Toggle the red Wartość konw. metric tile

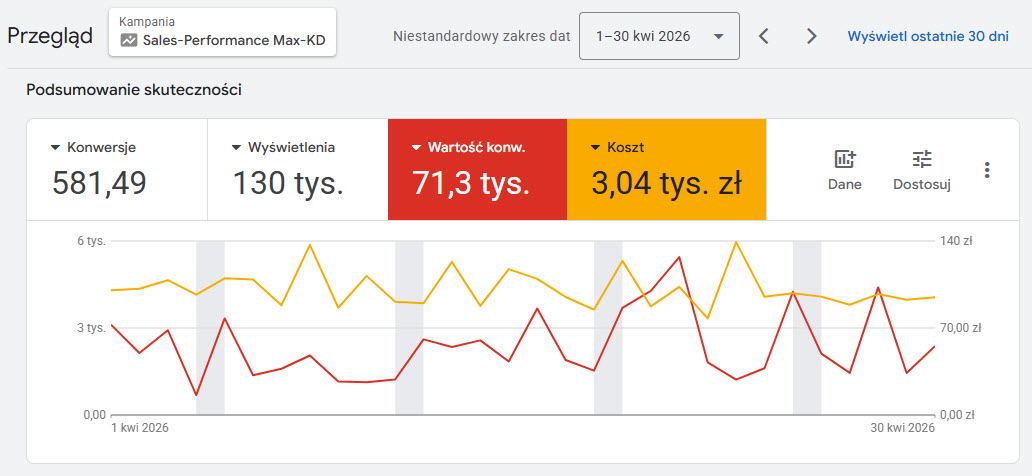pos(477,169)
